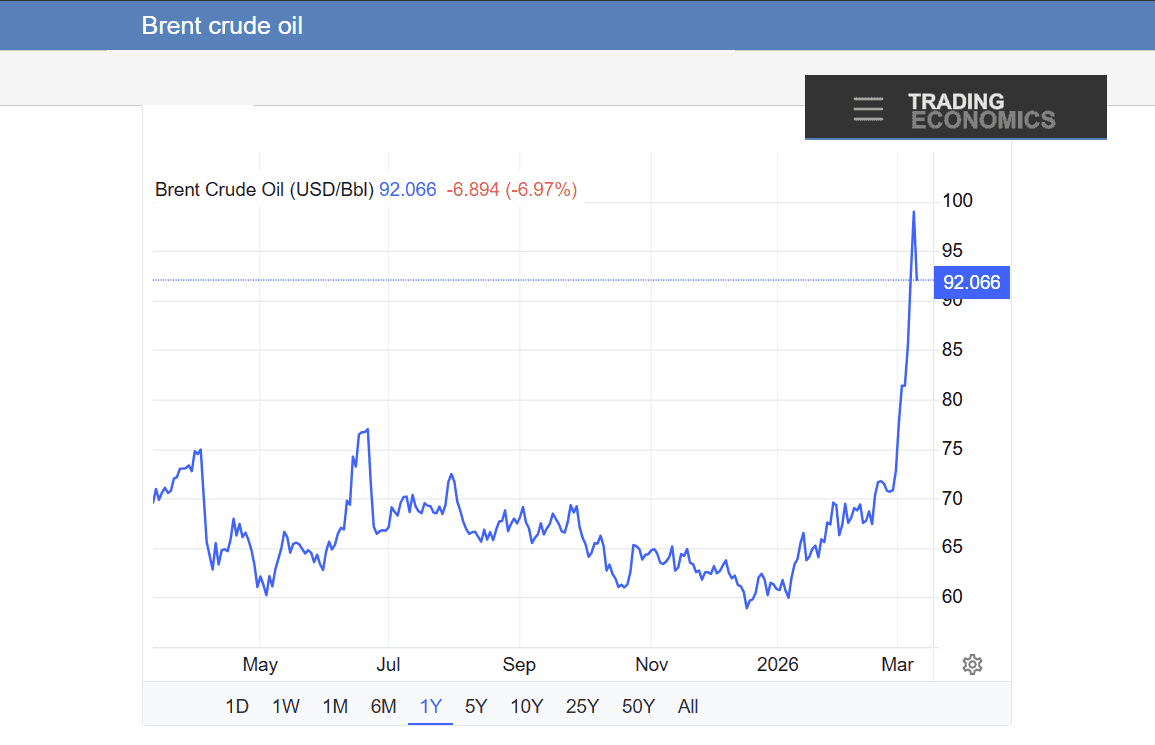
Task: Switch to 5Y time range
Action: coord(476,707)
